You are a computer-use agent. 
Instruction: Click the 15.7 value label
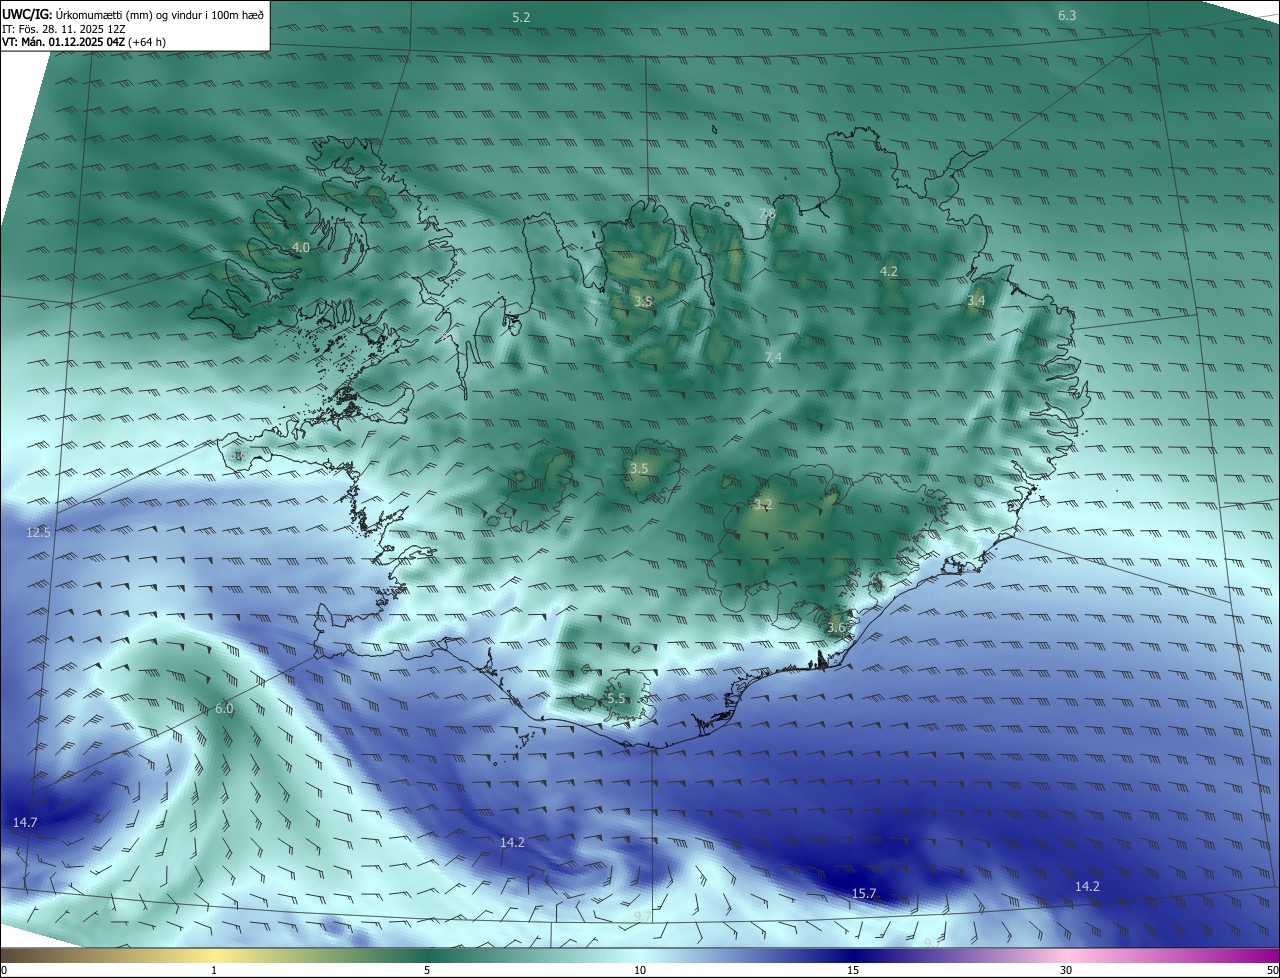(863, 893)
